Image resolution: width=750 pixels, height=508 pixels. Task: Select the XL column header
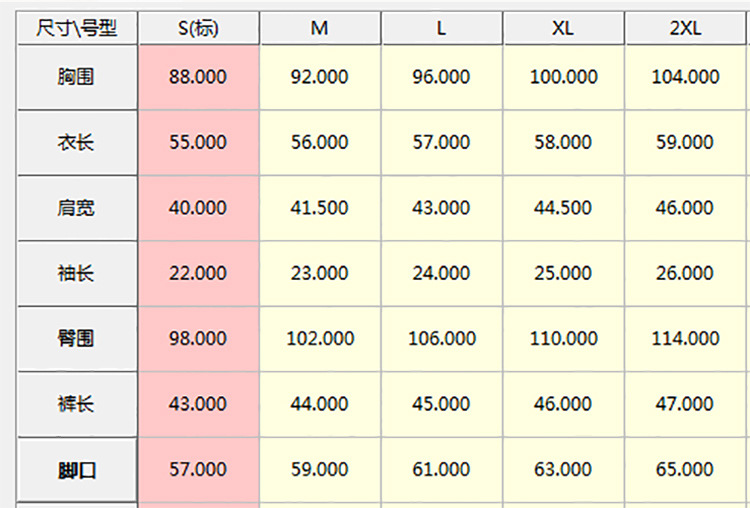coord(563,29)
